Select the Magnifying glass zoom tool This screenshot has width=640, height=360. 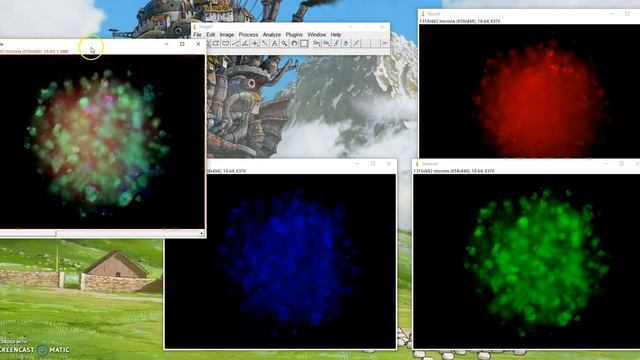[x=284, y=43]
